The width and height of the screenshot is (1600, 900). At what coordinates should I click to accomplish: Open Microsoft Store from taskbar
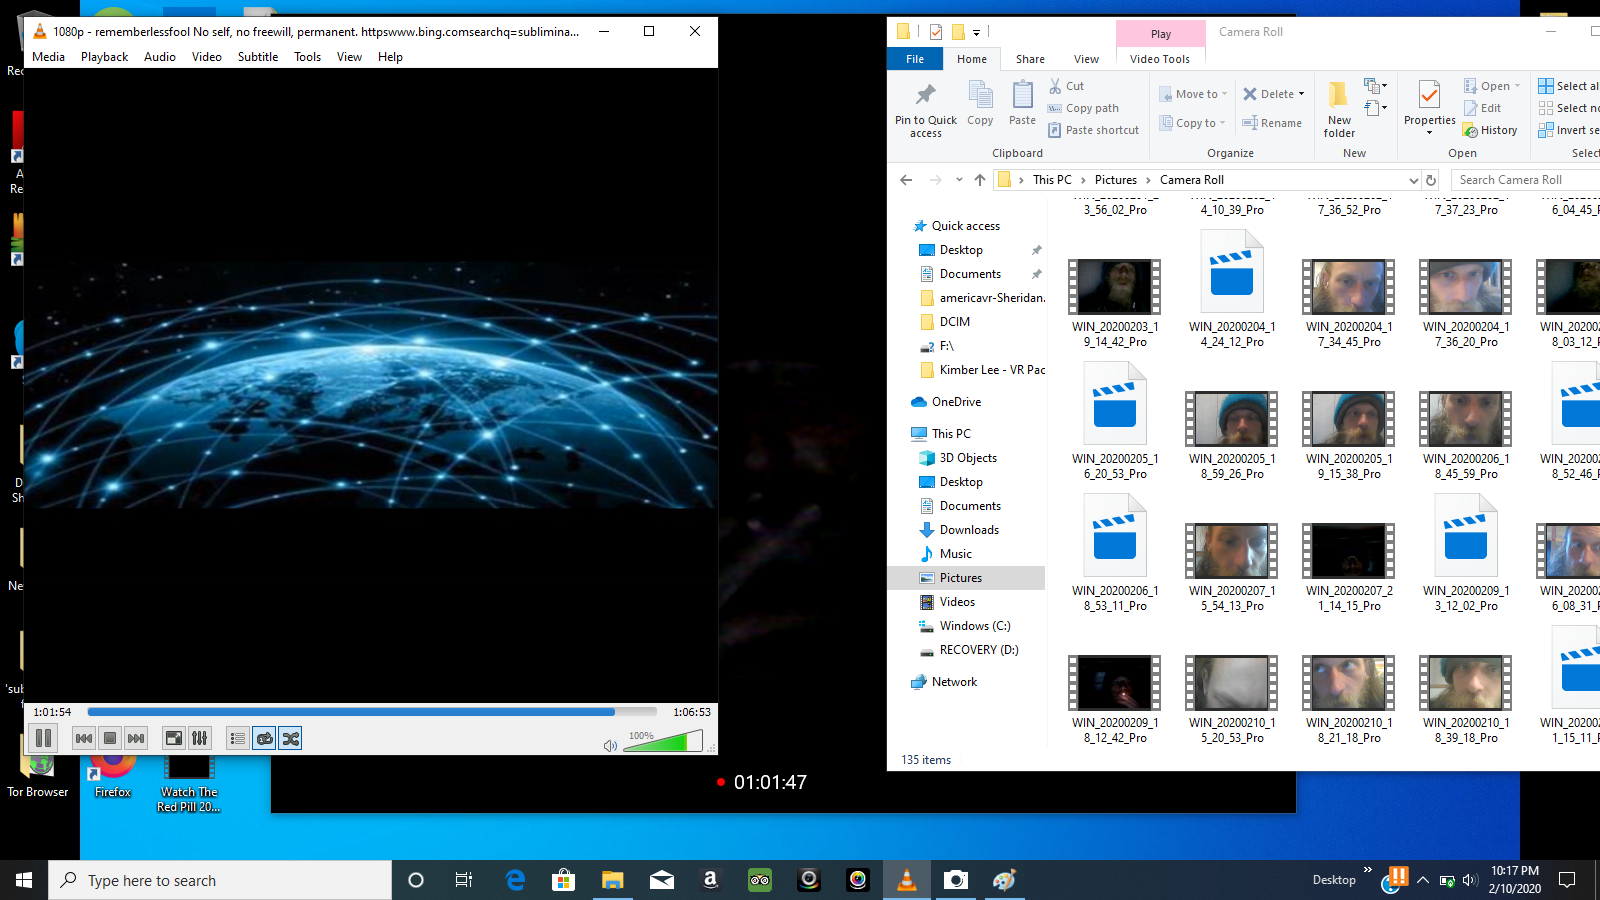[x=564, y=880]
